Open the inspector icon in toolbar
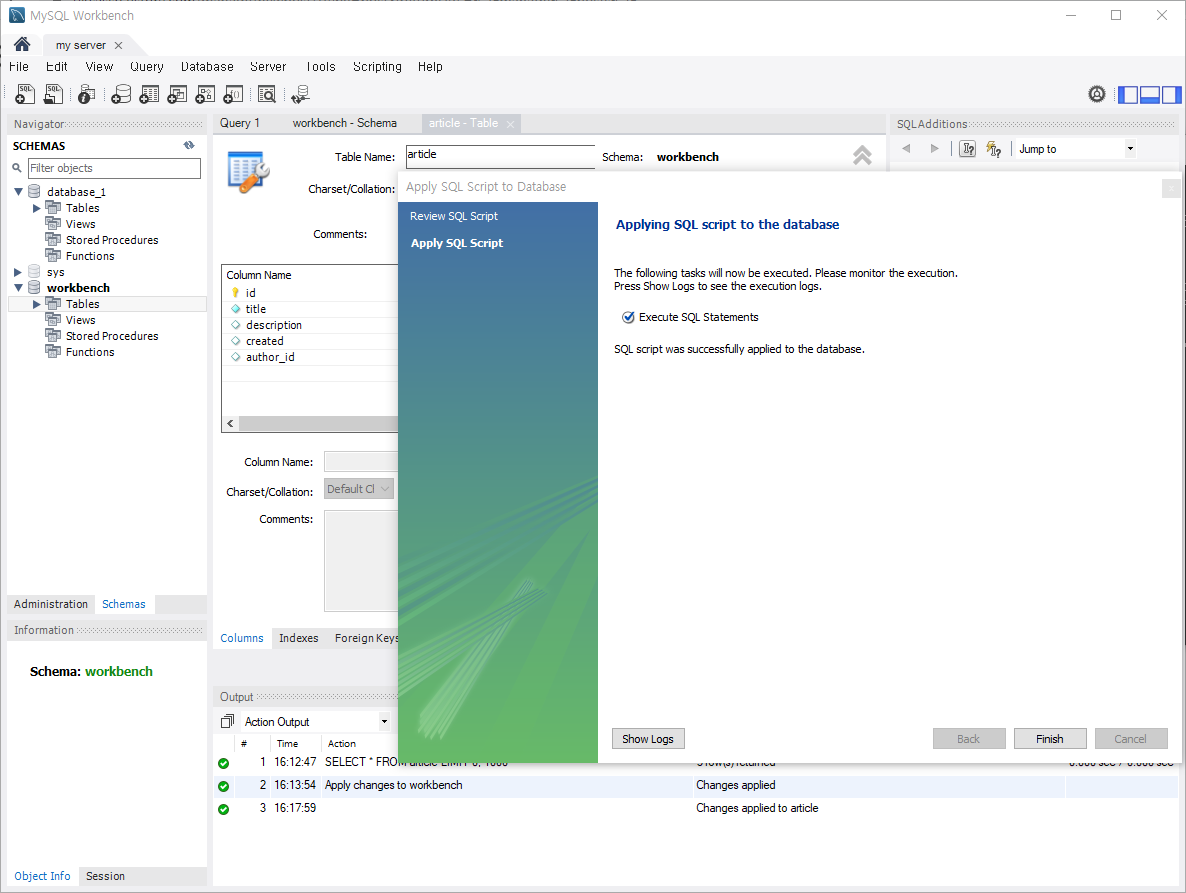 pyautogui.click(x=87, y=94)
